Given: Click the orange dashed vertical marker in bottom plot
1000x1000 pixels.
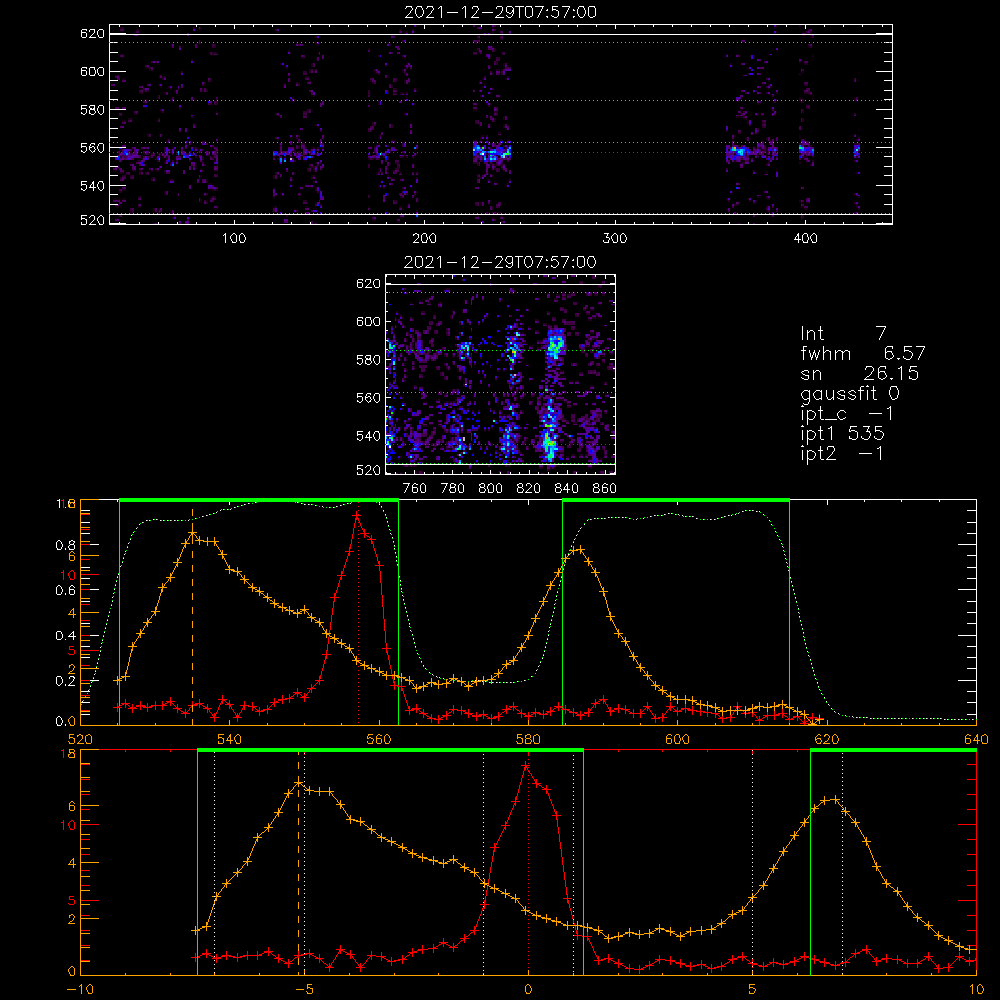Looking at the screenshot, I should (298, 864).
